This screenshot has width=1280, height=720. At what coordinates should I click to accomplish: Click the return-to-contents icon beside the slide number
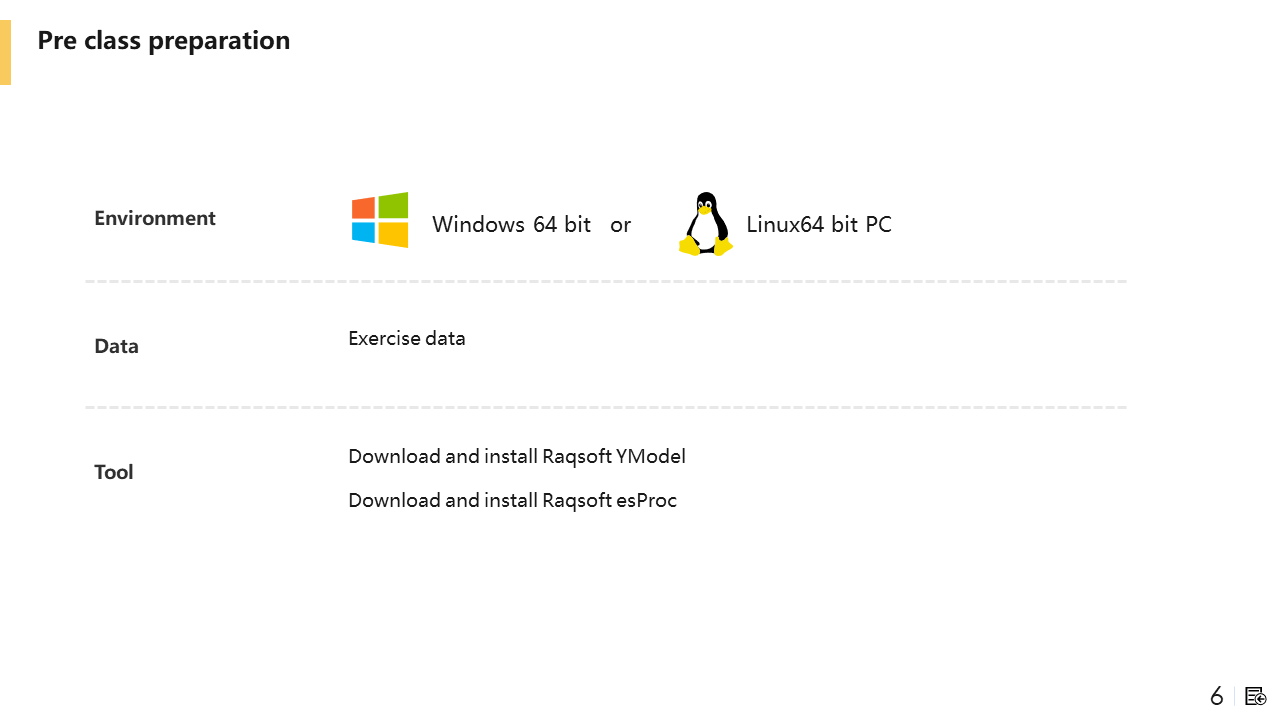1256,696
